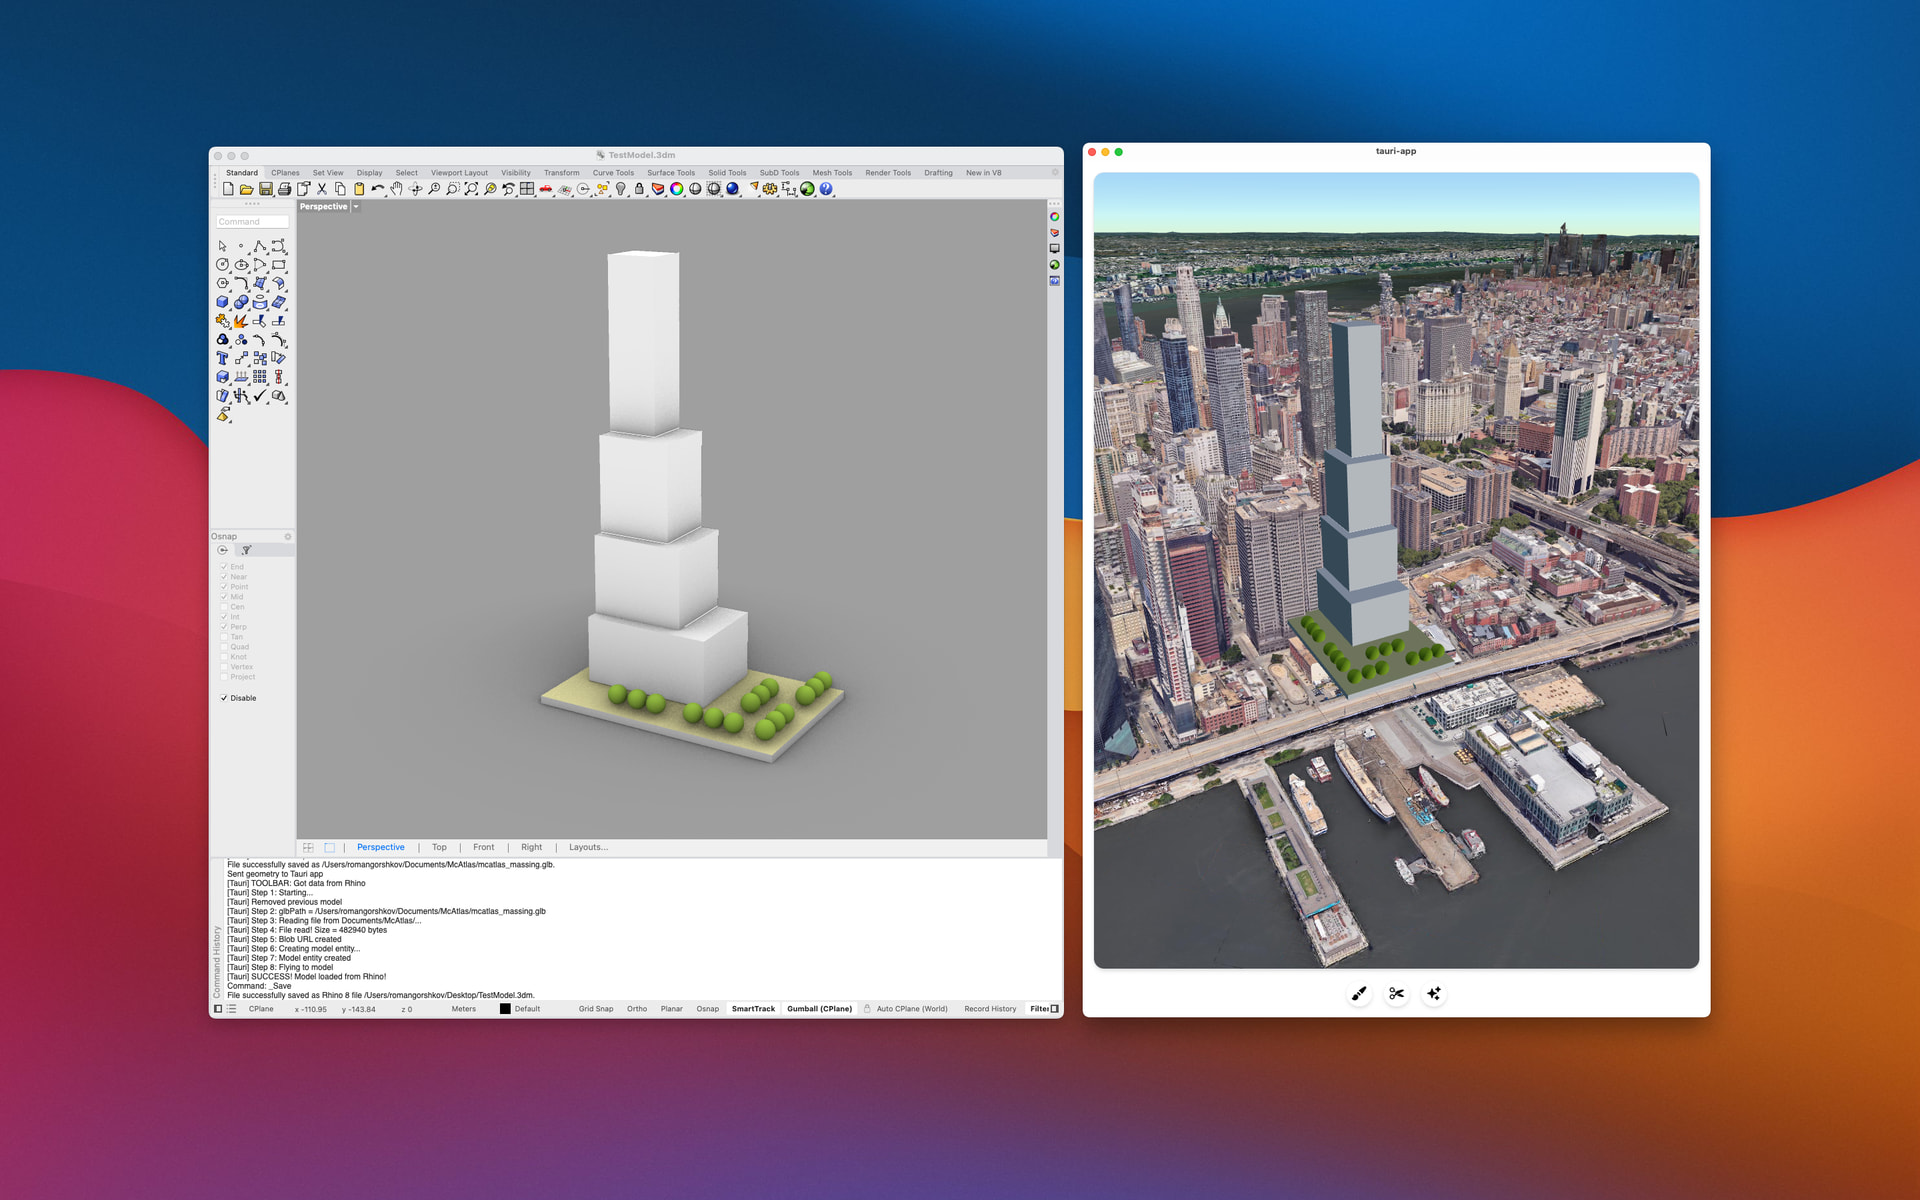This screenshot has width=1920, height=1200.
Task: Toggle Grid Snap in the status bar
Action: click(x=595, y=1009)
